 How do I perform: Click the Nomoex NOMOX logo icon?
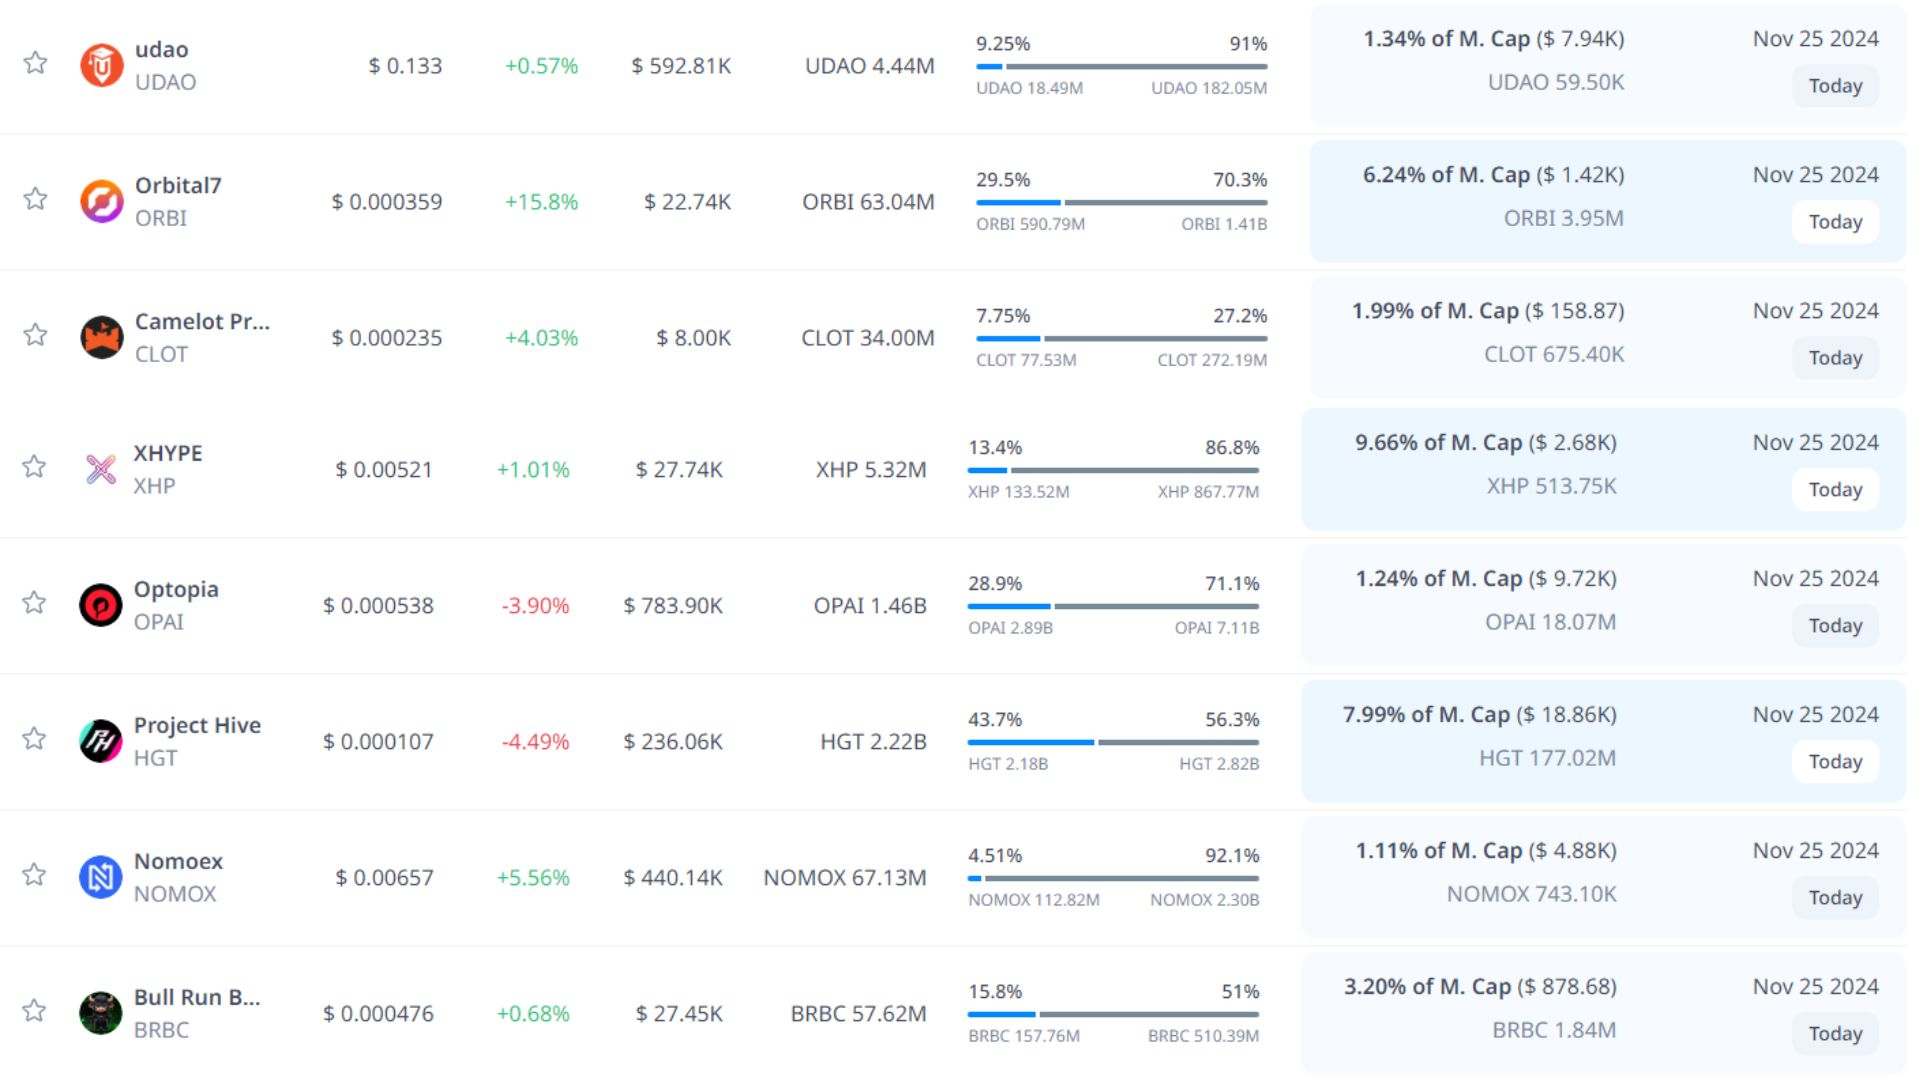[x=101, y=877]
